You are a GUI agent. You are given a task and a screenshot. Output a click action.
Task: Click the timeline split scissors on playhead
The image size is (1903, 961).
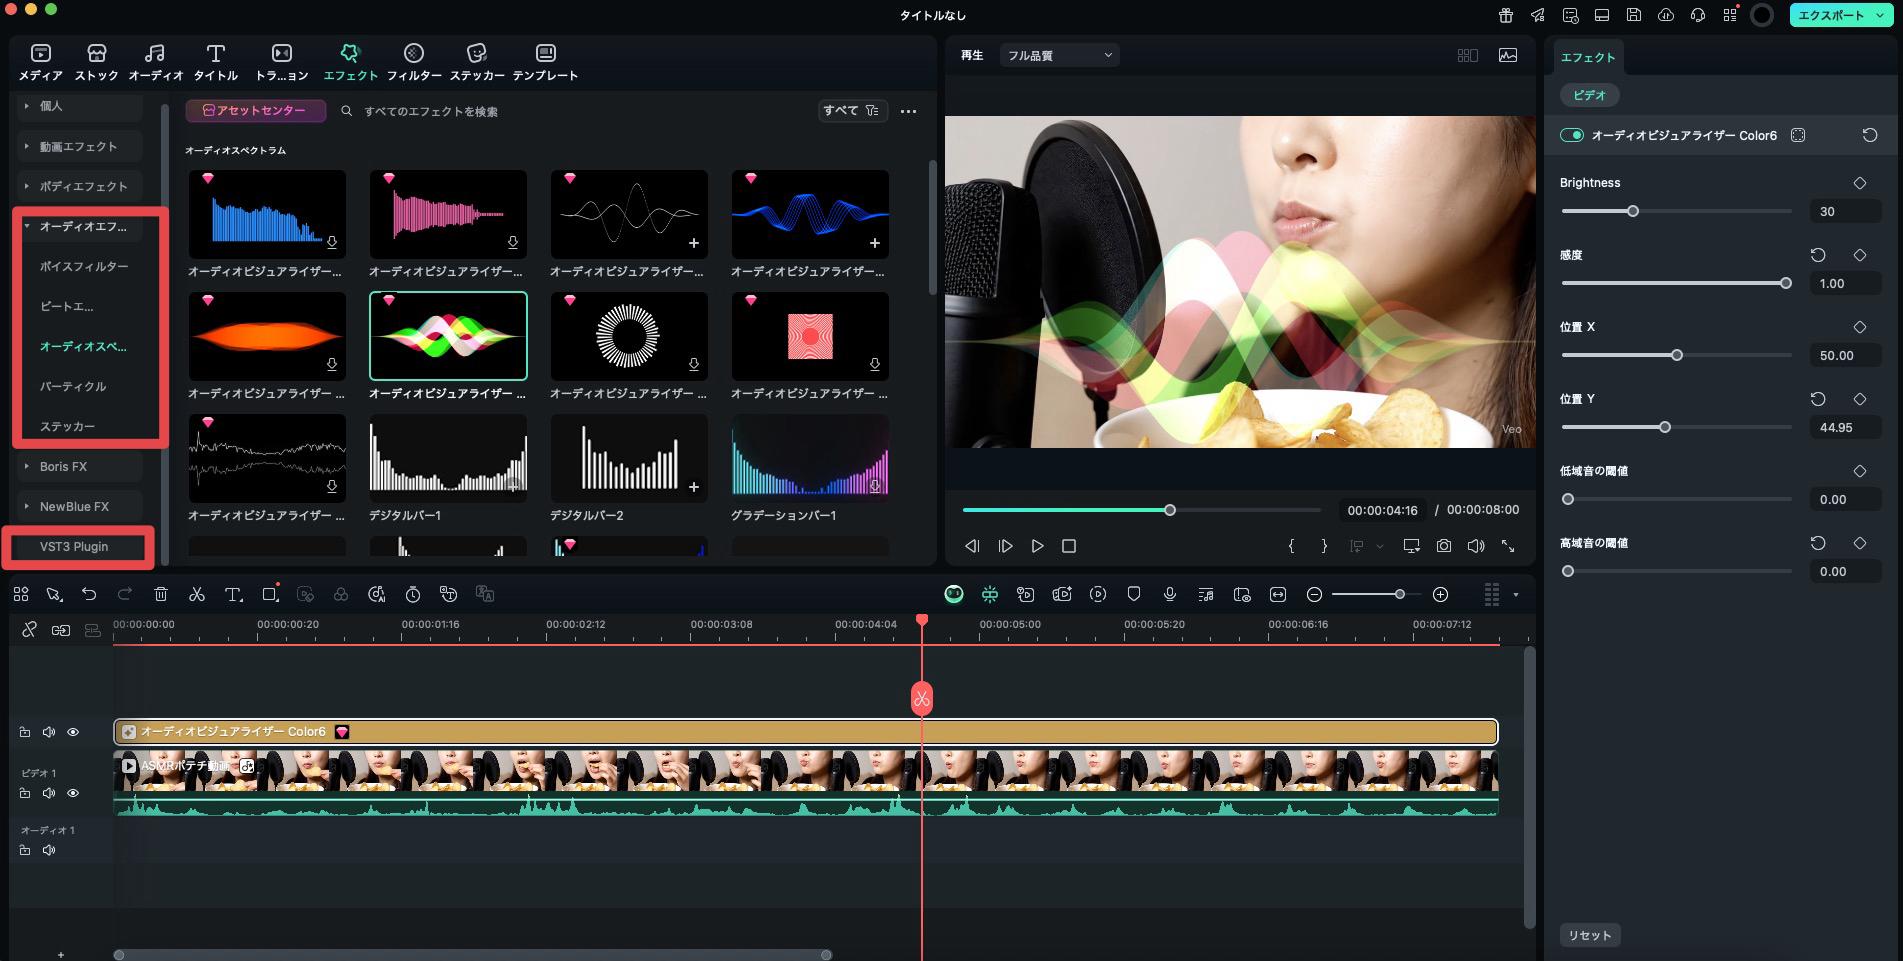[x=921, y=698]
